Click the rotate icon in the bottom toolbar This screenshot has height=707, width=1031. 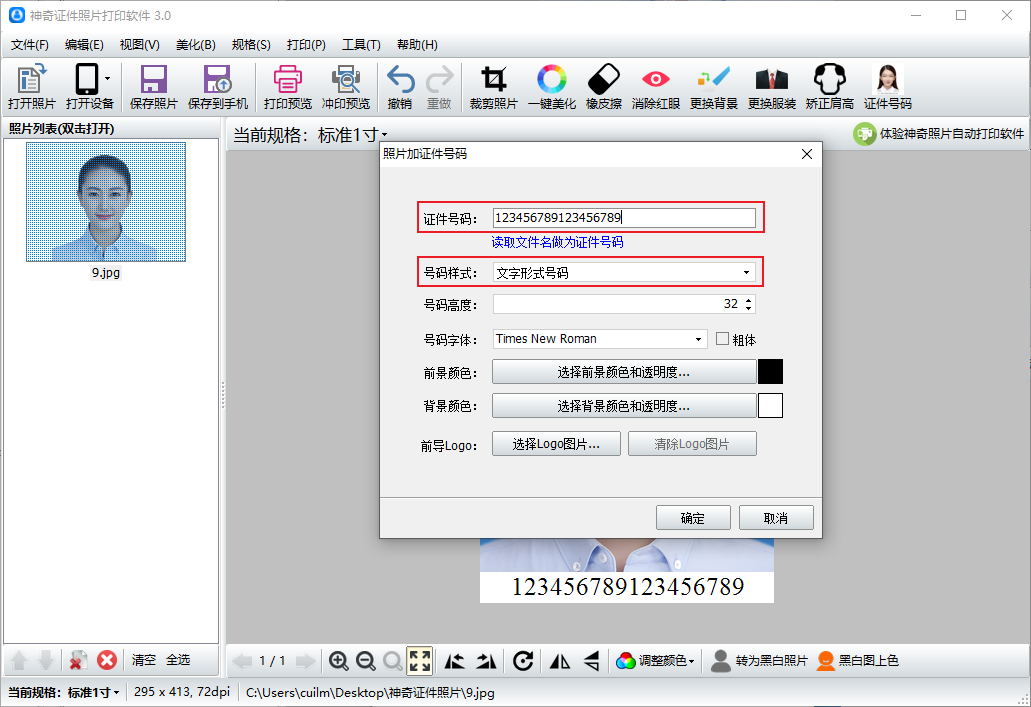(522, 660)
